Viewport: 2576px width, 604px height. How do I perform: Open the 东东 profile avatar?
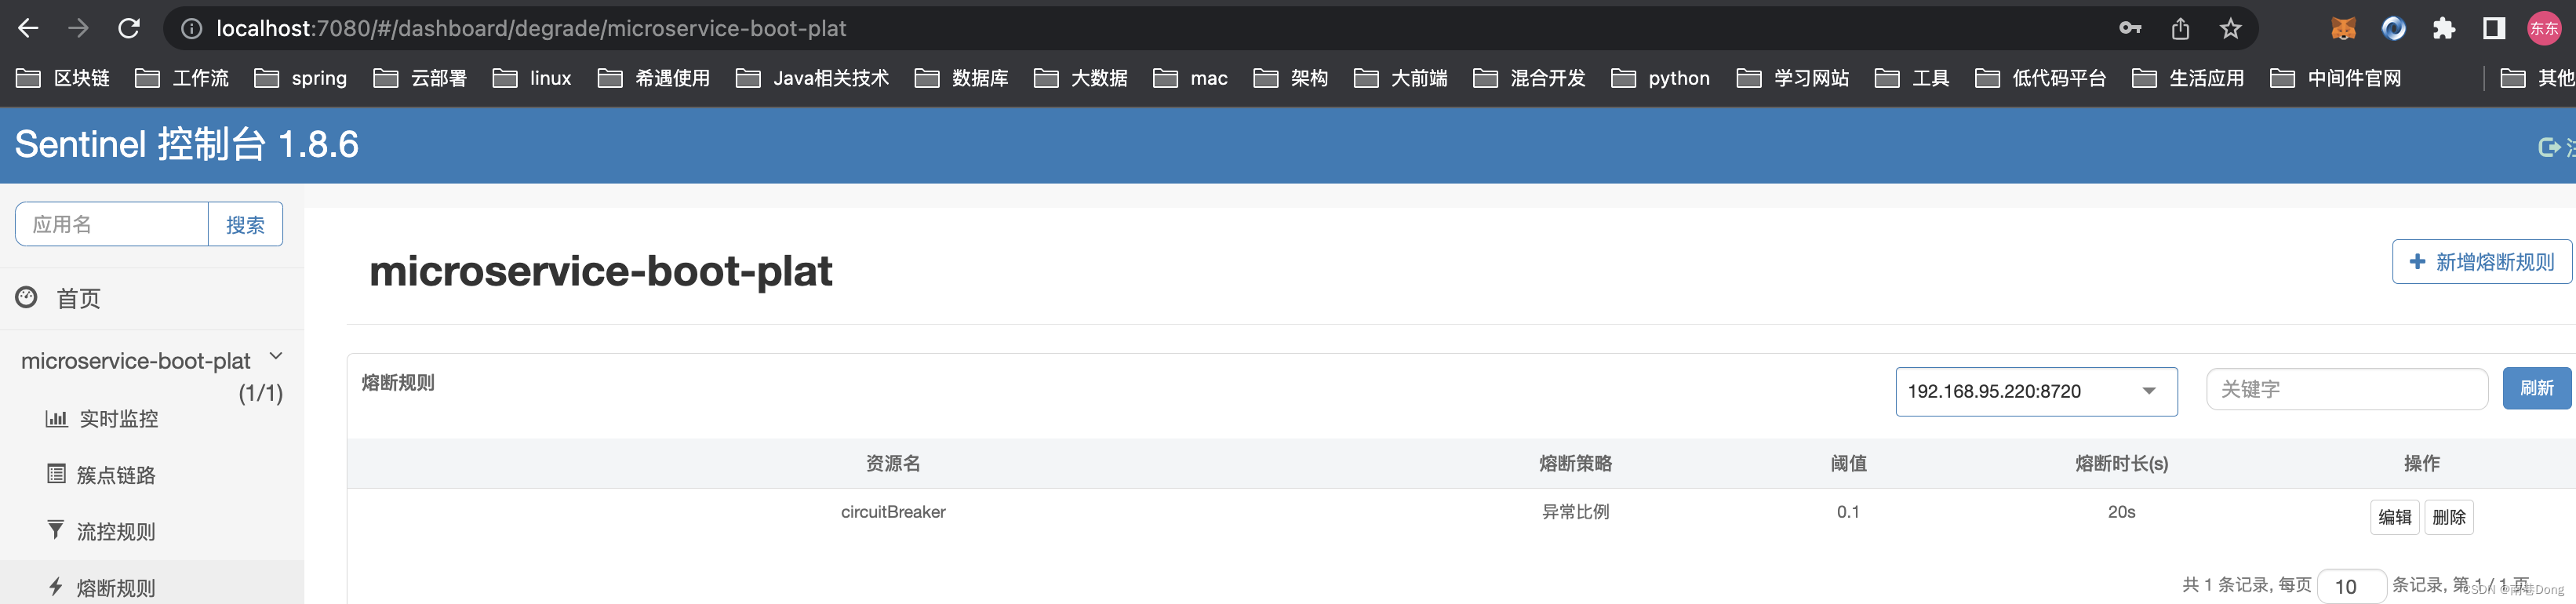[x=2544, y=28]
